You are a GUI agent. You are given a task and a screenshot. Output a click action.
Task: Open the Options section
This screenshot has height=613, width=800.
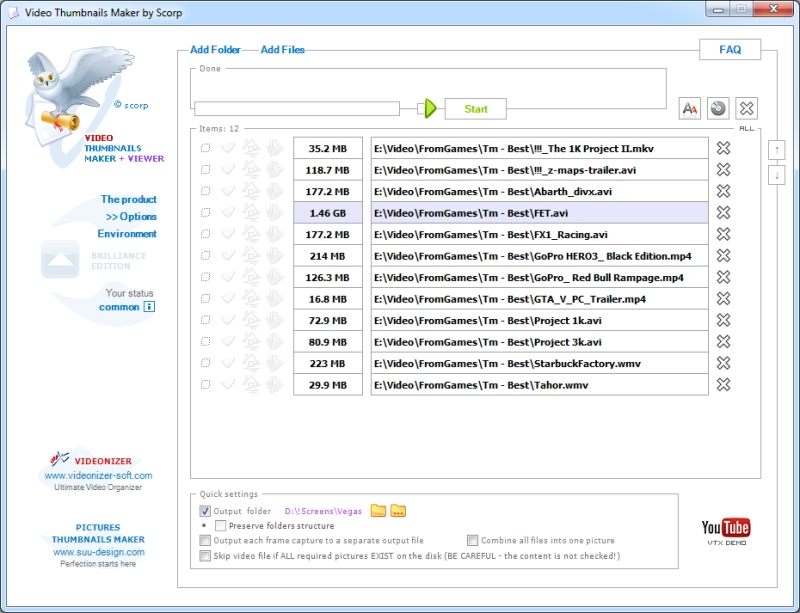(131, 216)
